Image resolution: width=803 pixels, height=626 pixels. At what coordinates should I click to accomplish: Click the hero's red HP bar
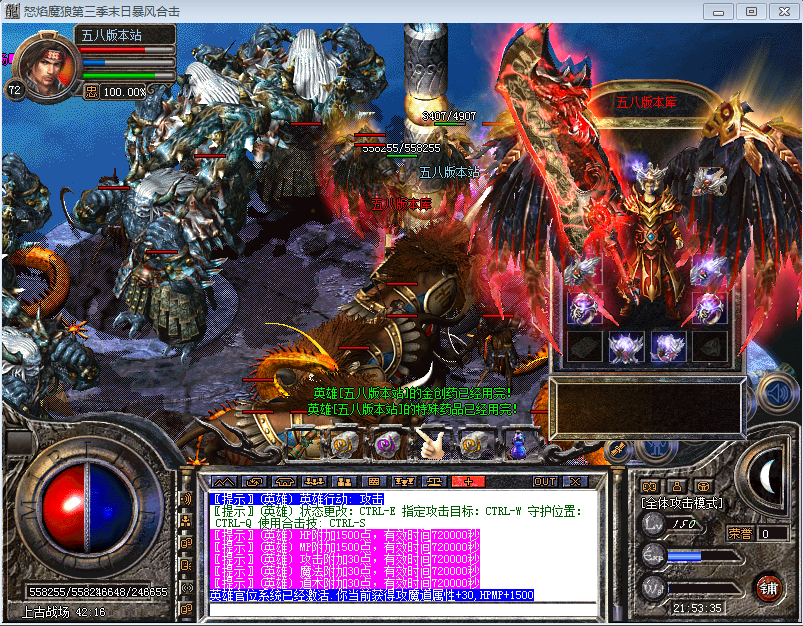[x=128, y=50]
